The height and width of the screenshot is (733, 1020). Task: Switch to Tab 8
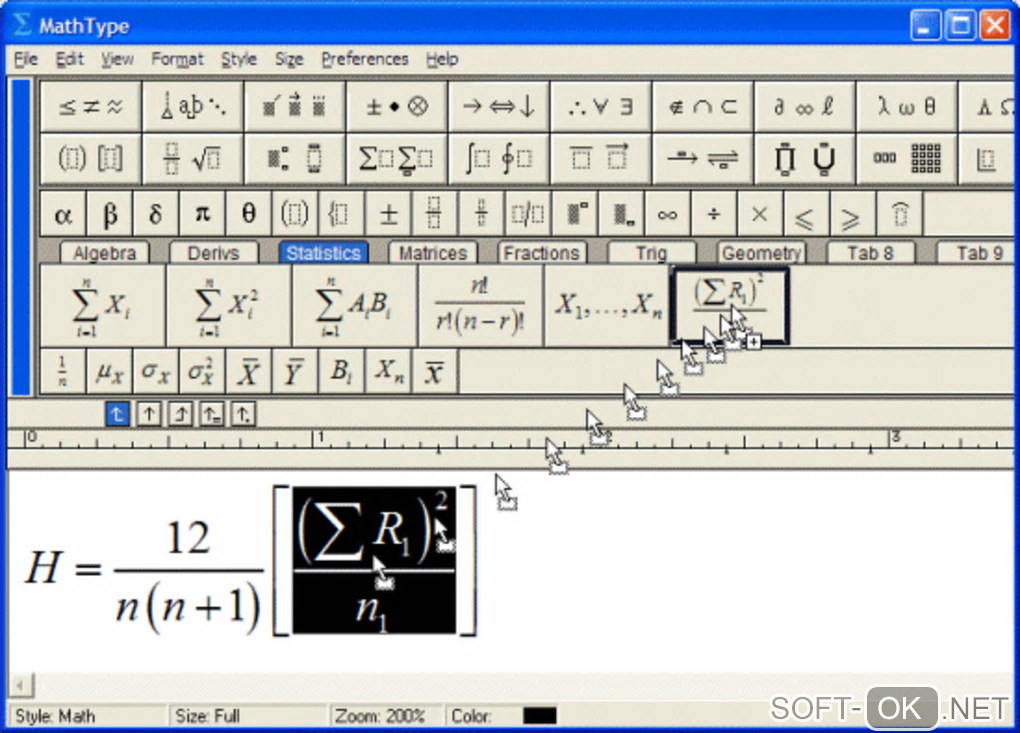(870, 252)
